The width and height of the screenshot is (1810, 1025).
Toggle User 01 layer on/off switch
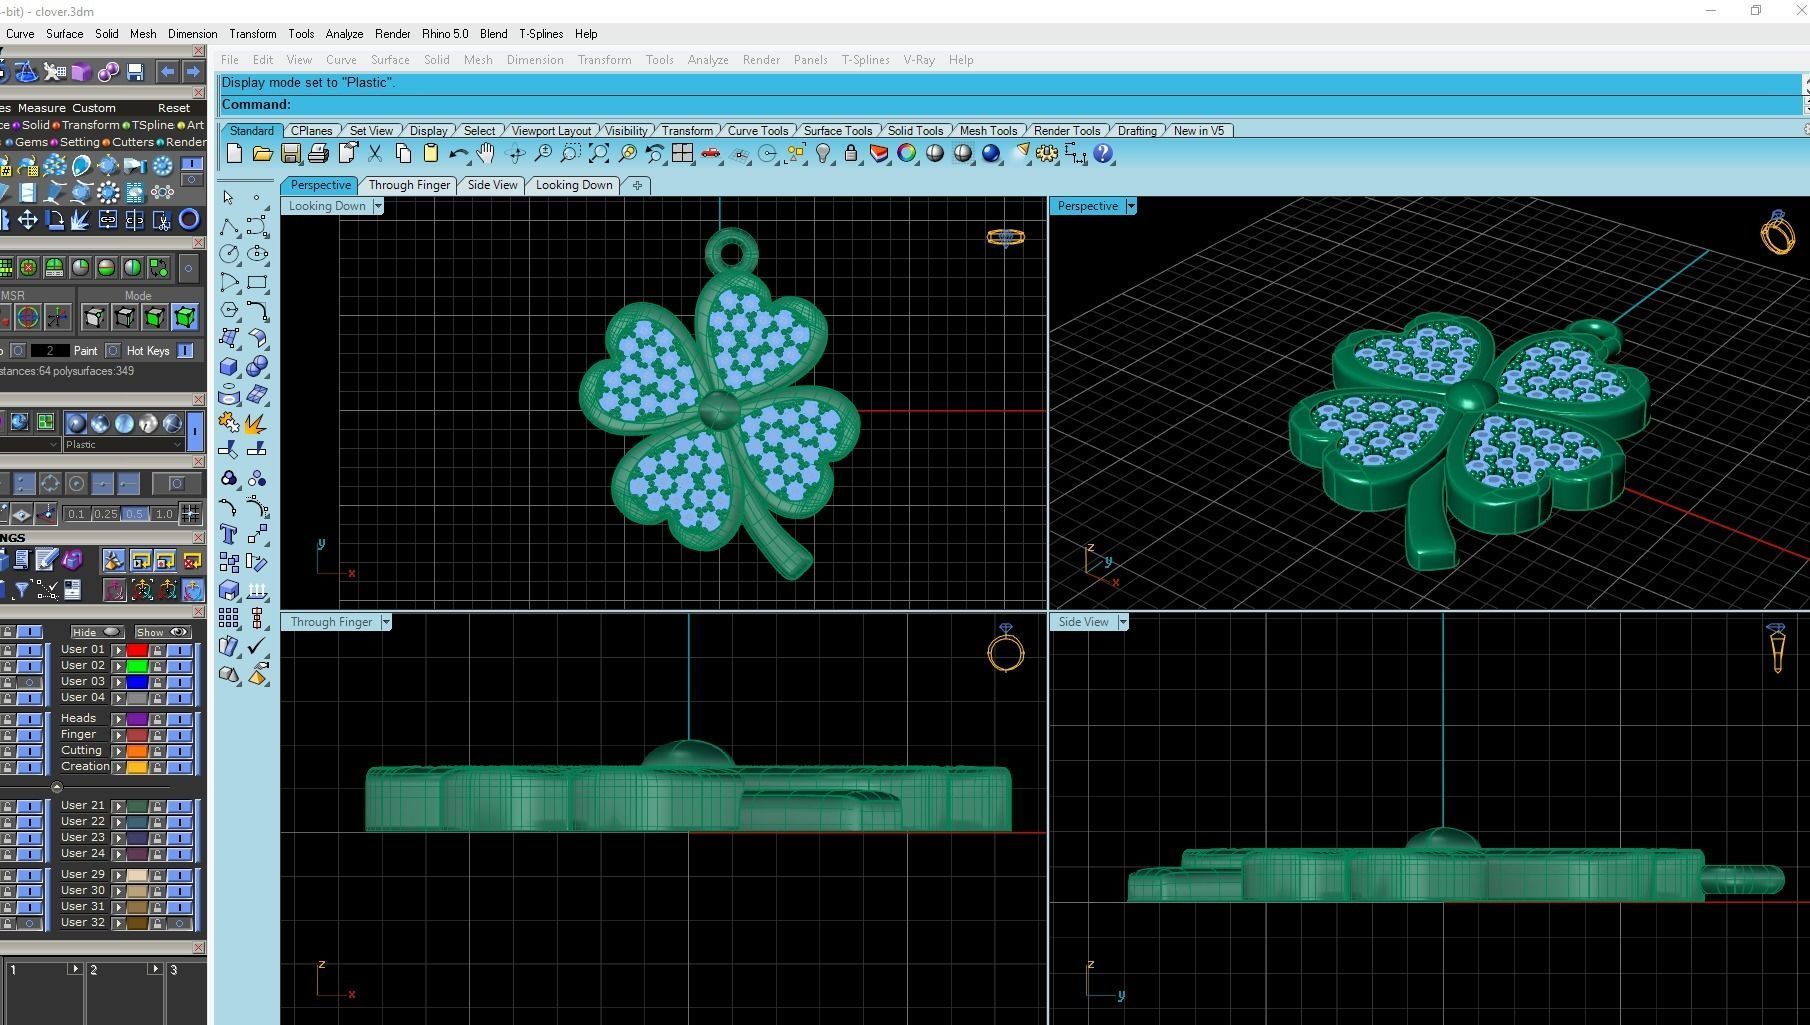tap(180, 650)
